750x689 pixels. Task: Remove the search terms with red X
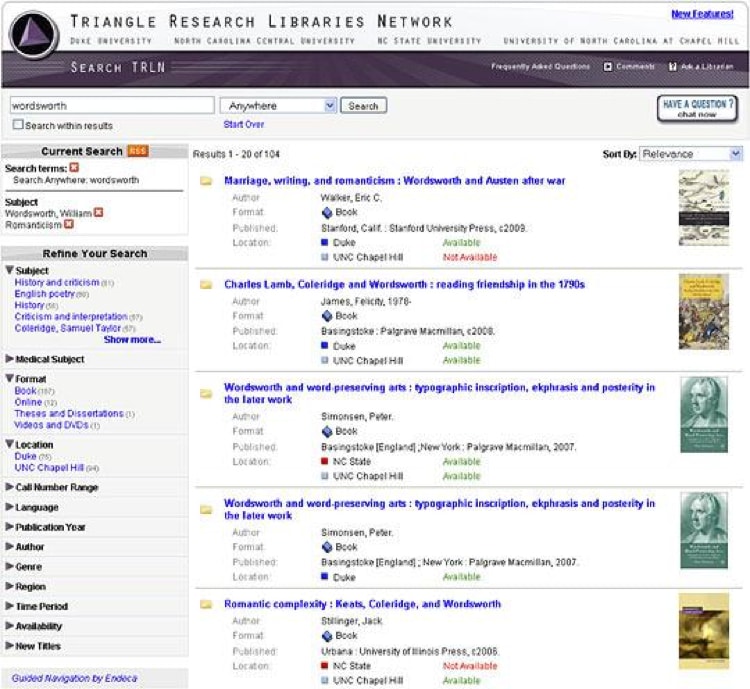pyautogui.click(x=74, y=167)
